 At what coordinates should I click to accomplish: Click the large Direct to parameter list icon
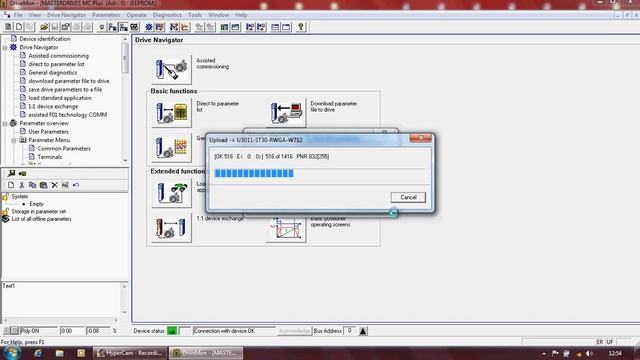(x=171, y=113)
